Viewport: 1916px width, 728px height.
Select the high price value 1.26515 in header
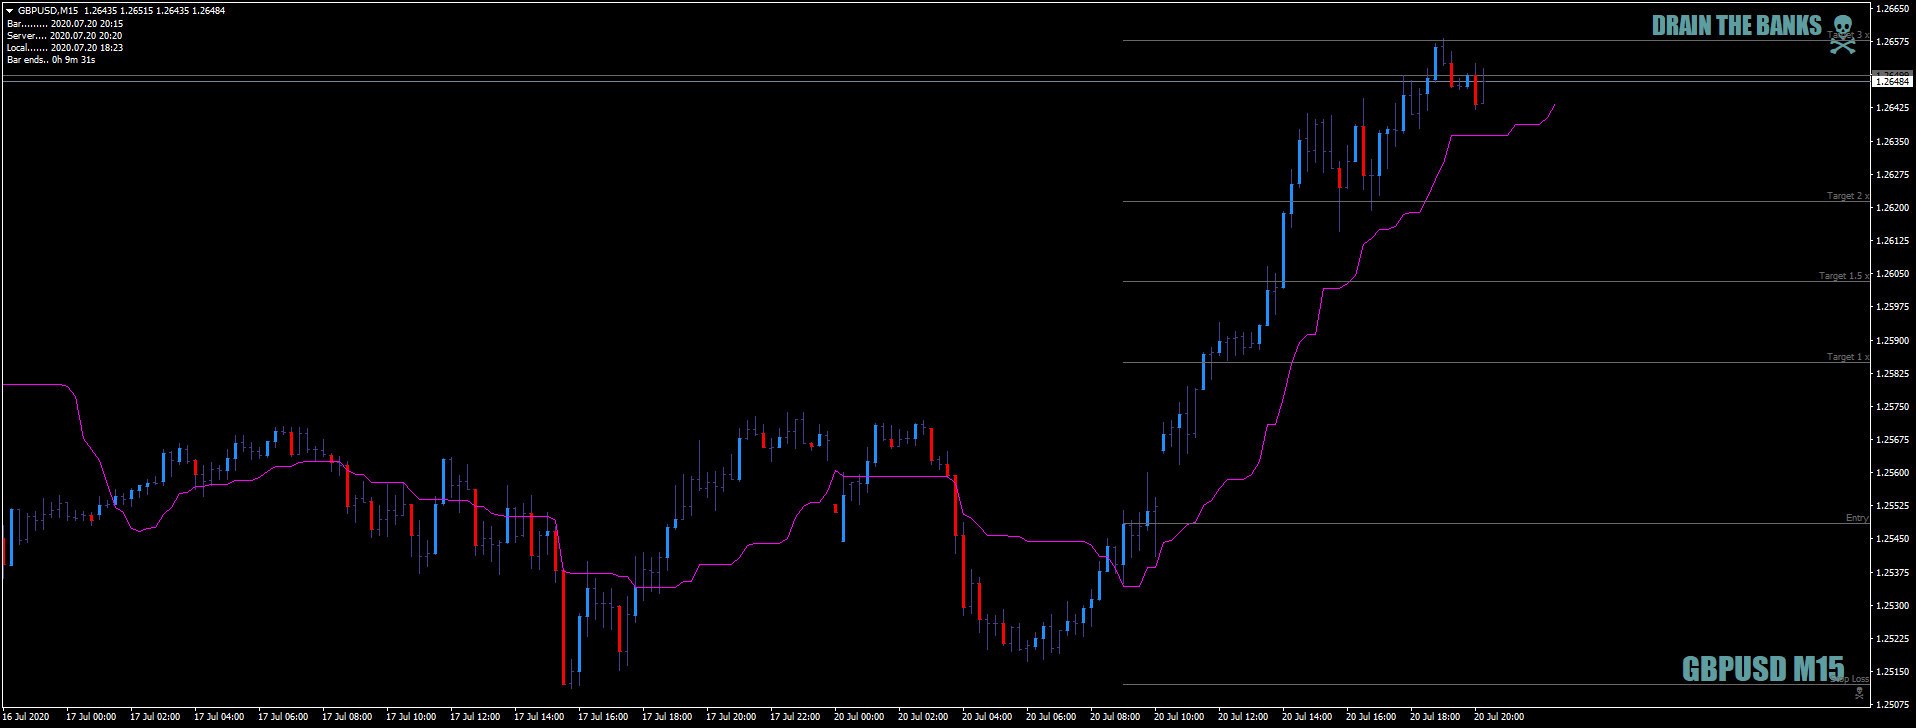tap(136, 11)
